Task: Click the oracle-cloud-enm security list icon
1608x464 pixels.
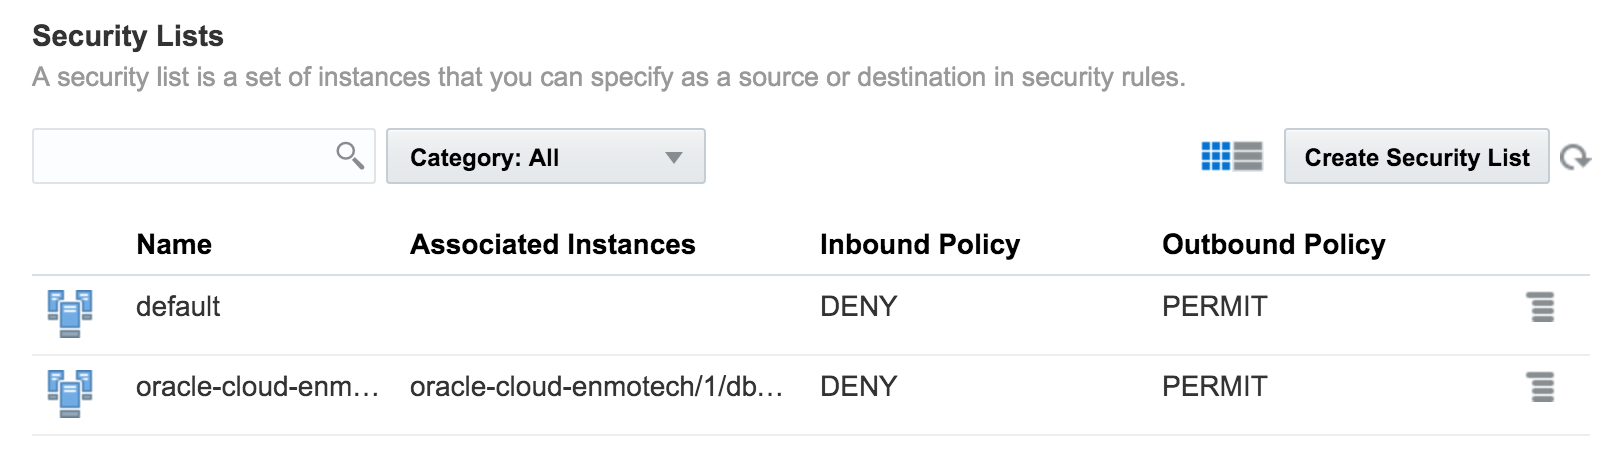Action: pyautogui.click(x=70, y=393)
